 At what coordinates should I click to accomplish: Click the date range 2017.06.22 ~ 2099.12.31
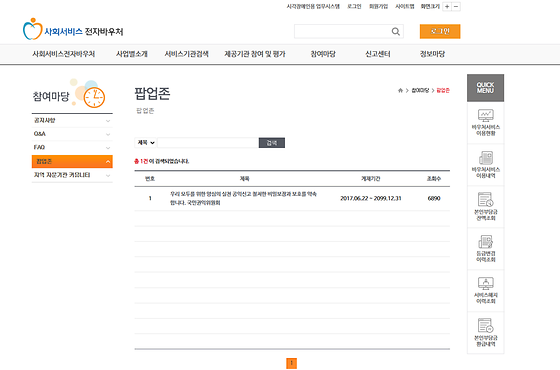tap(371, 198)
